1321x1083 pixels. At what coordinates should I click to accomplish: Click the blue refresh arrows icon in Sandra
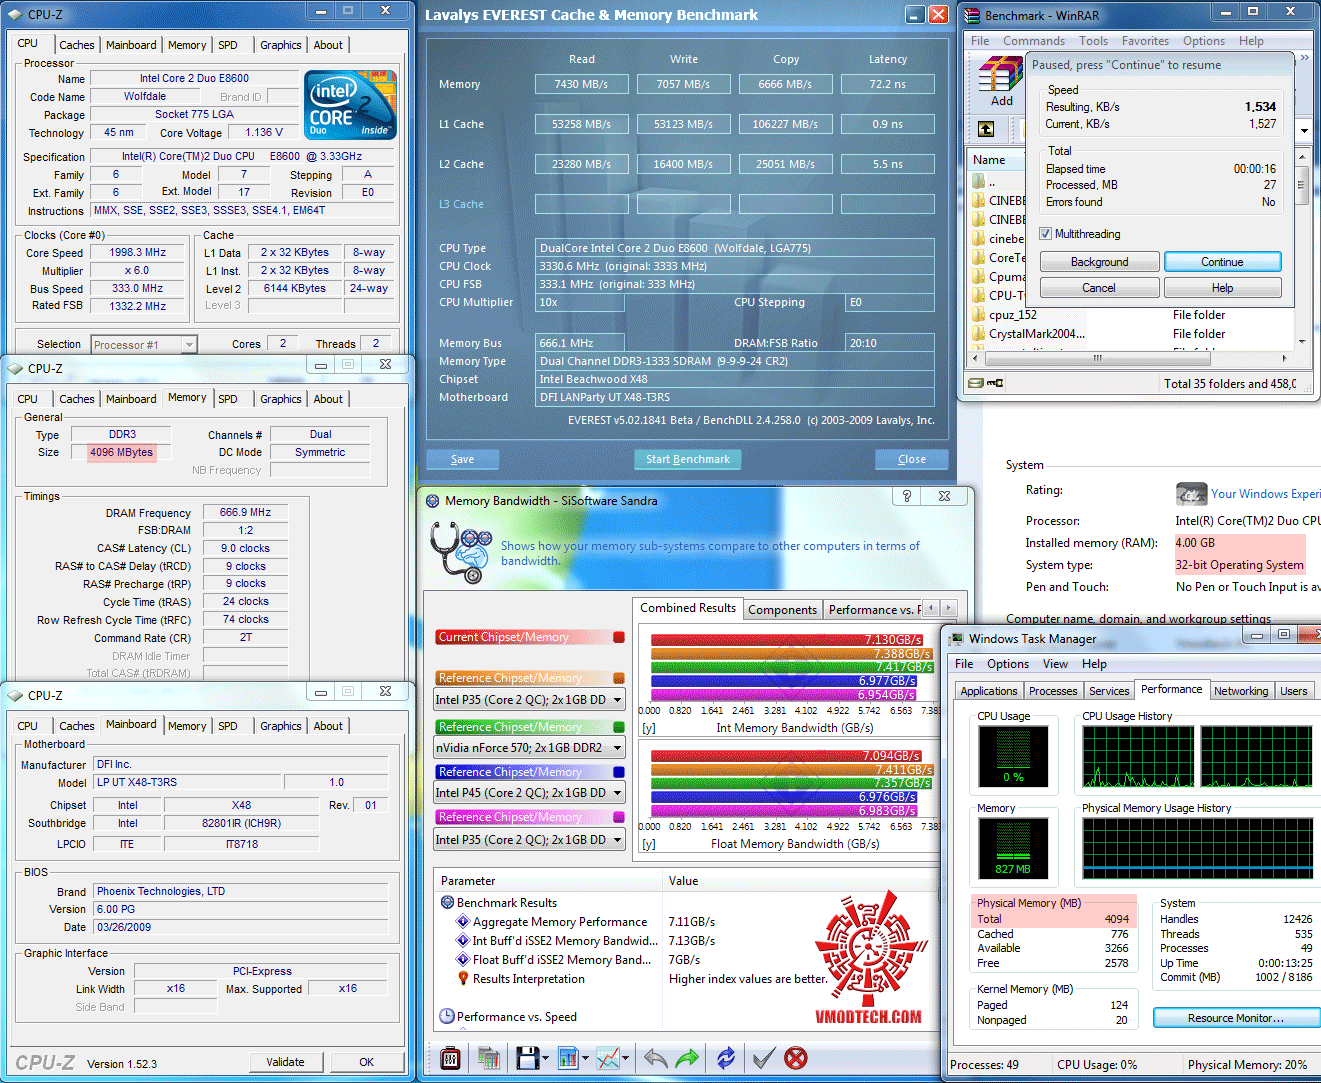click(x=726, y=1058)
